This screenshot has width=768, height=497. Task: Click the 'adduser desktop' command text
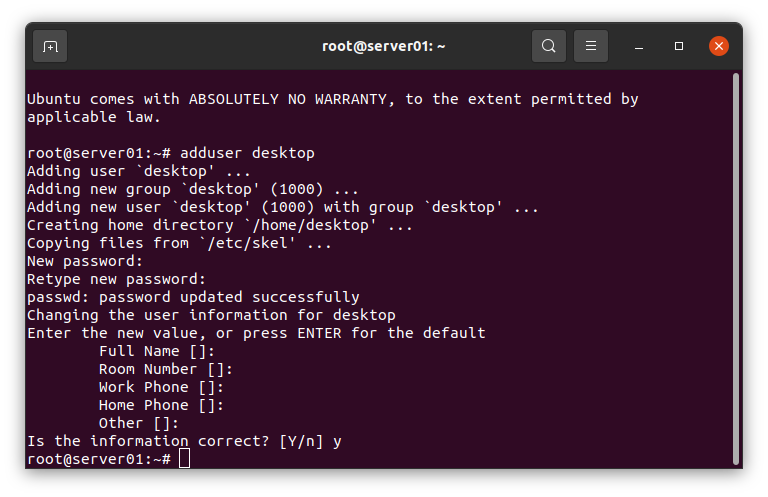(x=247, y=153)
